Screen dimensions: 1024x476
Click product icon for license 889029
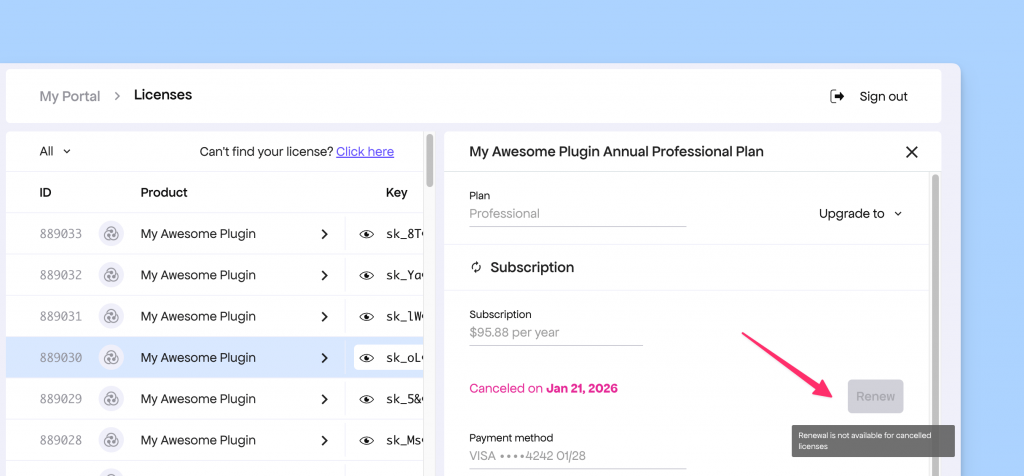coord(111,399)
